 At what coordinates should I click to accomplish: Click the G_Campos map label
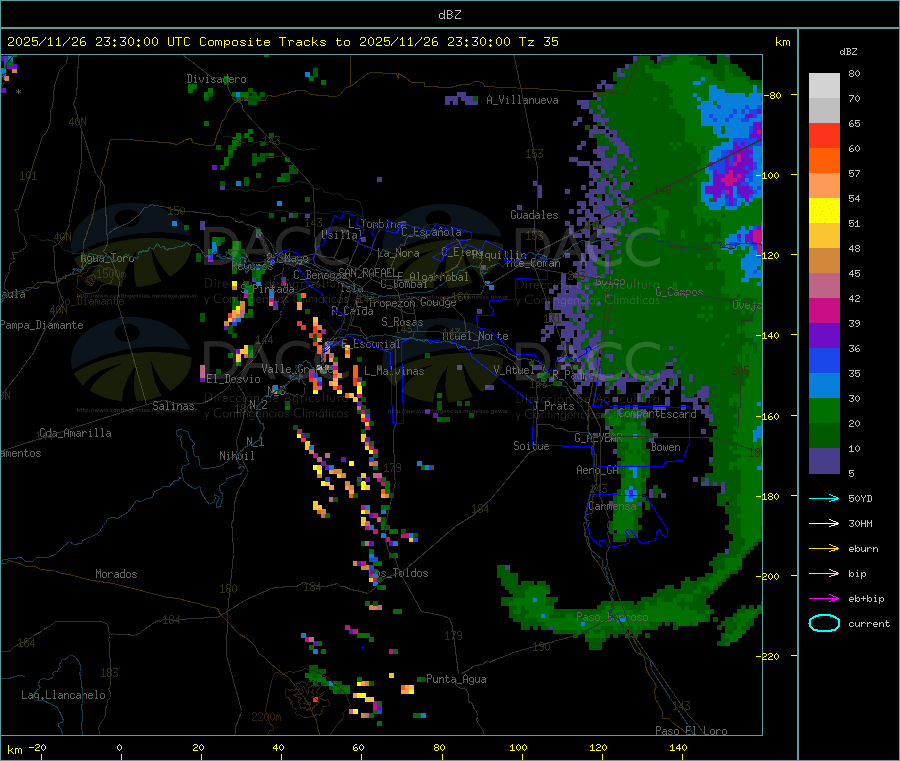[x=680, y=292]
